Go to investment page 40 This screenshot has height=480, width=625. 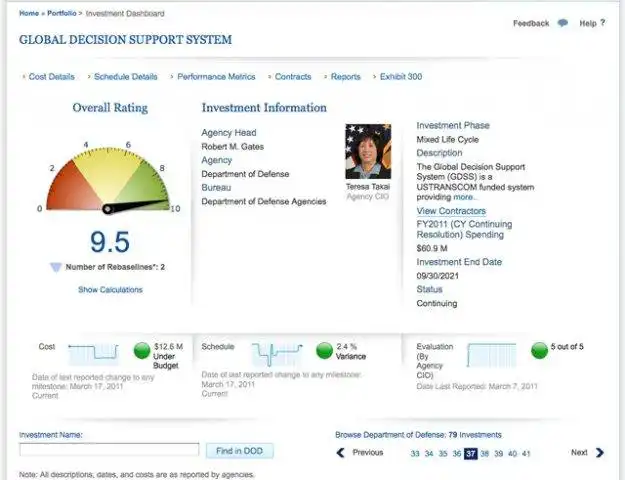(x=513, y=454)
